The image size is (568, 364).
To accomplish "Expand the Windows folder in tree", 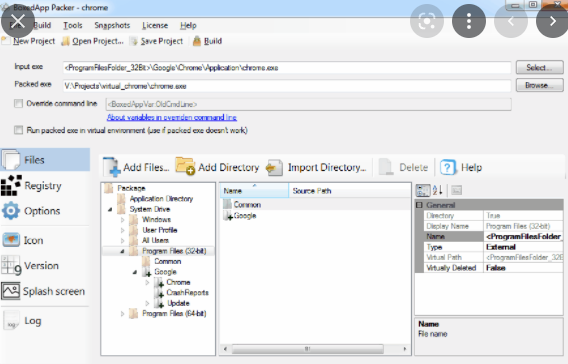I will pos(122,219).
